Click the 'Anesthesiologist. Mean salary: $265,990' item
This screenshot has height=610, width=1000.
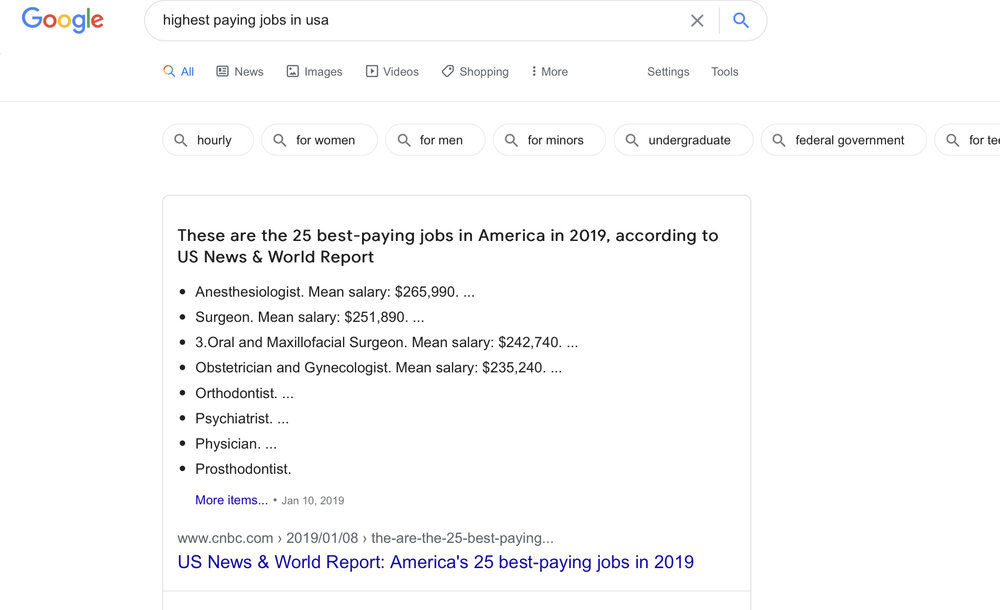click(x=335, y=292)
